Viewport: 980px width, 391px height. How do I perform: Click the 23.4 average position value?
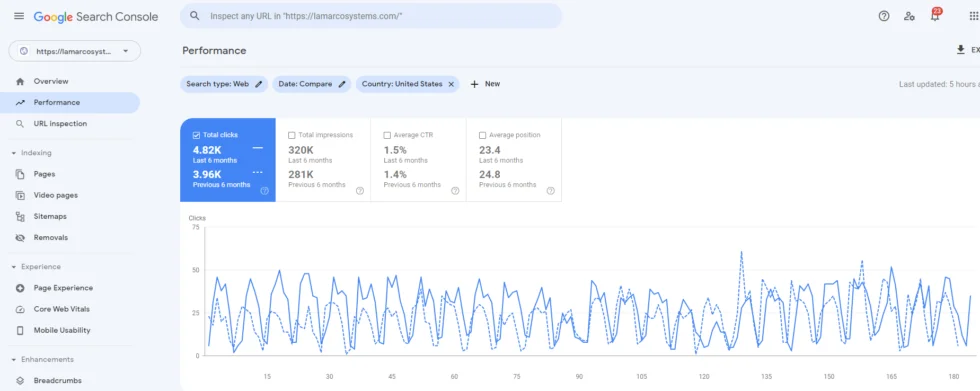489,150
